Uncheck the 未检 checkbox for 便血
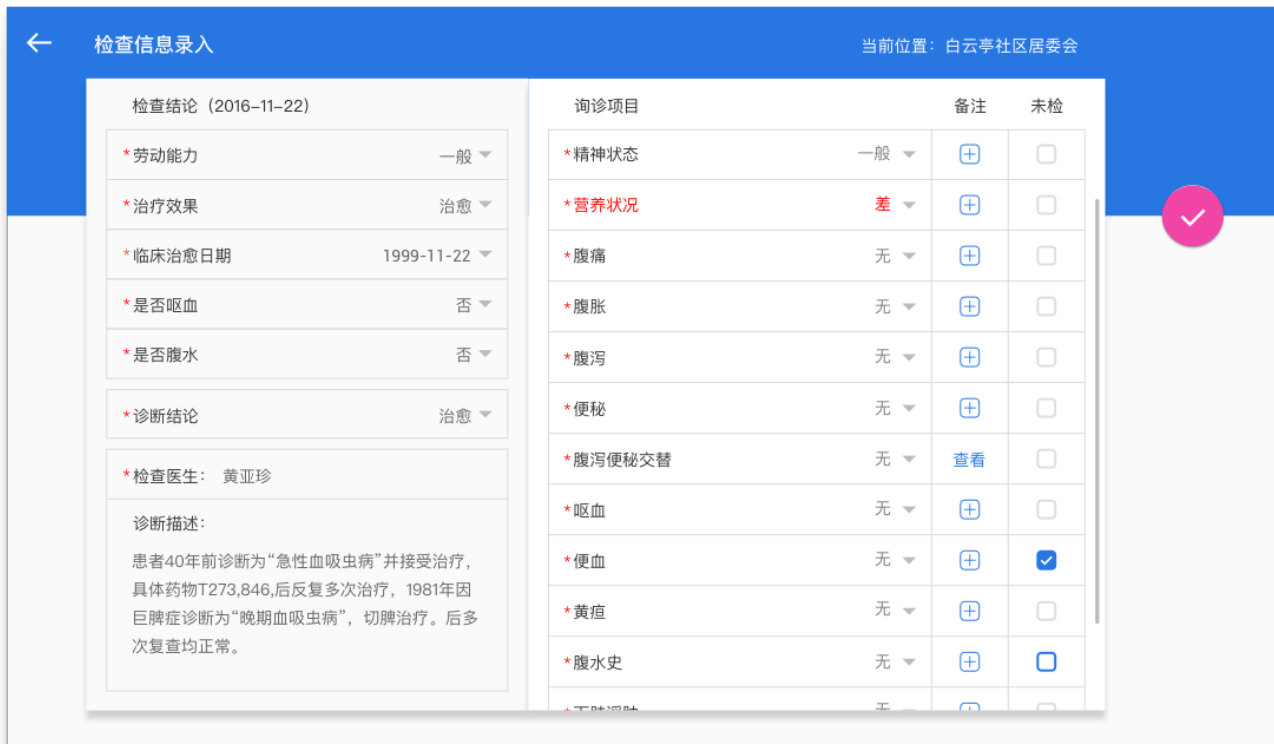This screenshot has width=1274, height=744. (1046, 561)
